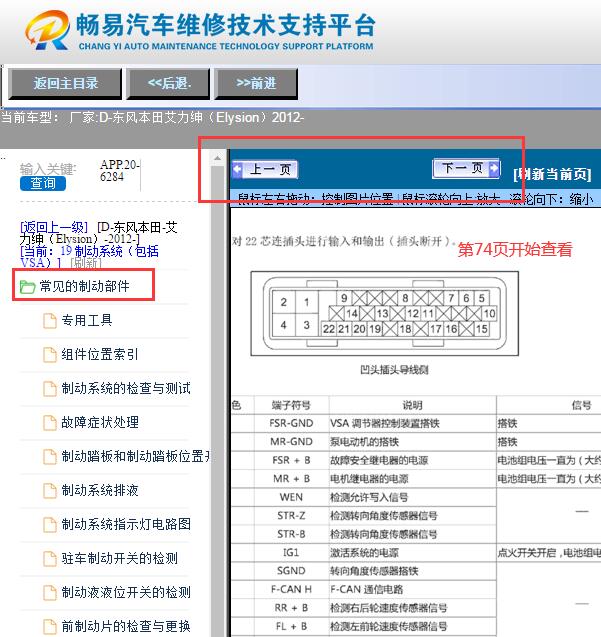
Task: Select the FL + B terminal cell
Action: click(291, 626)
